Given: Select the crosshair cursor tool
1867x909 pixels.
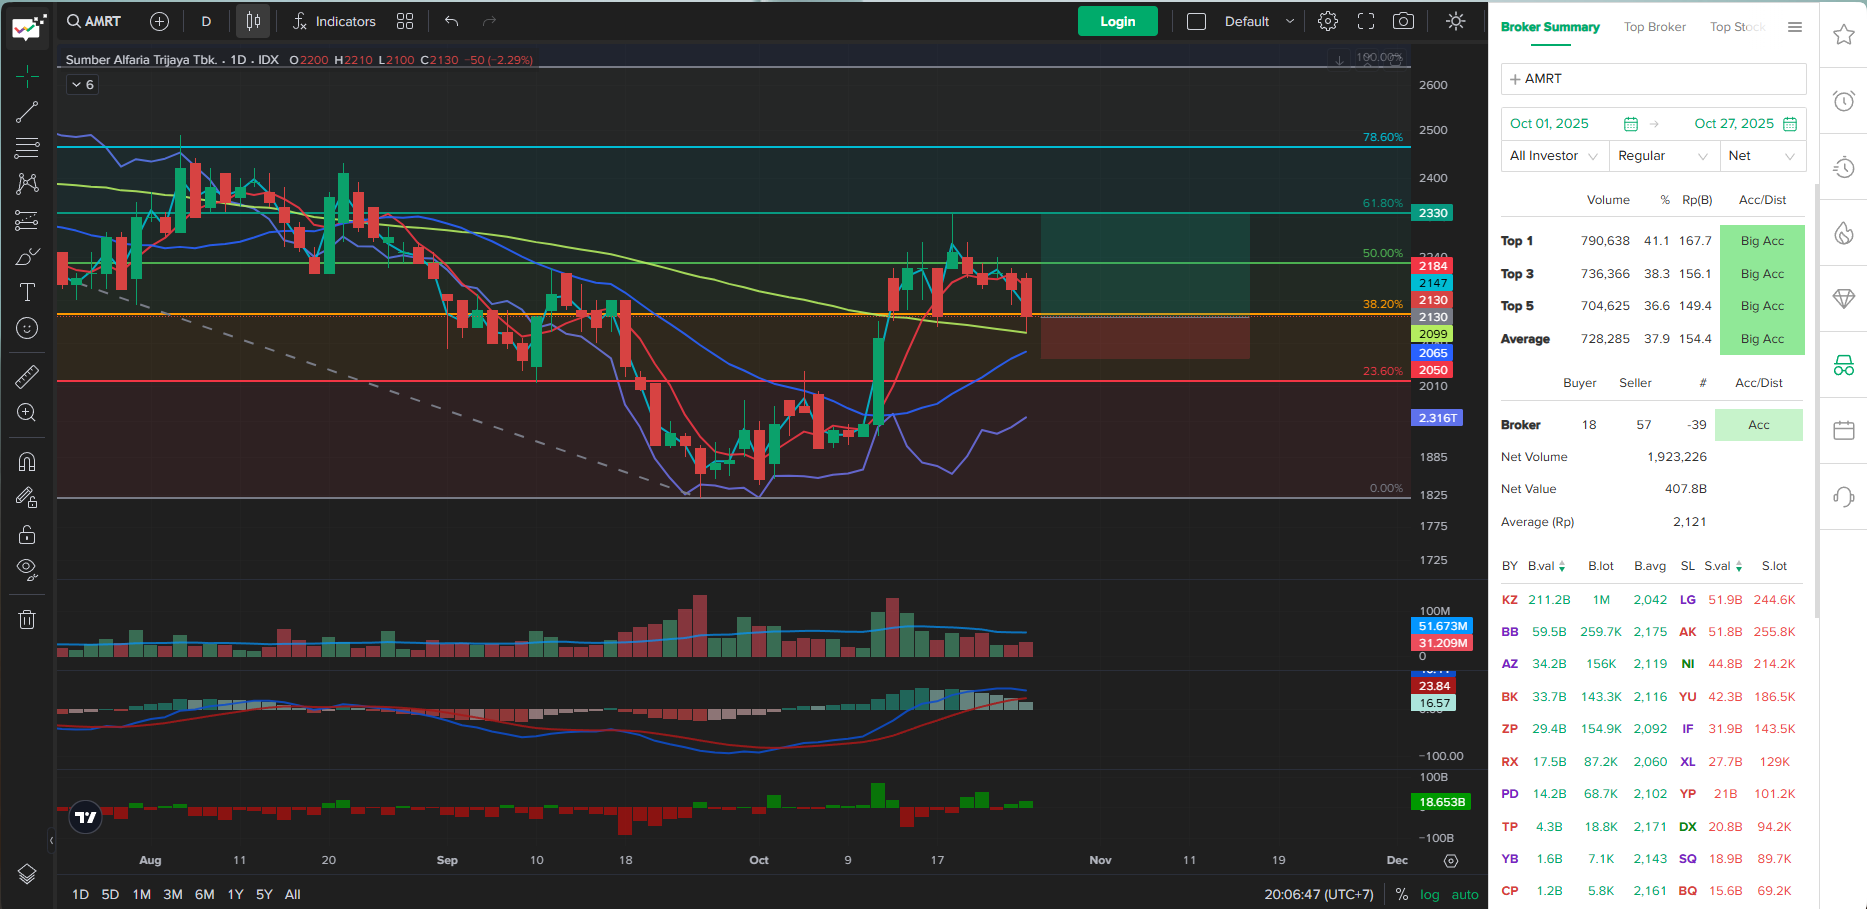Looking at the screenshot, I should click(x=27, y=76).
